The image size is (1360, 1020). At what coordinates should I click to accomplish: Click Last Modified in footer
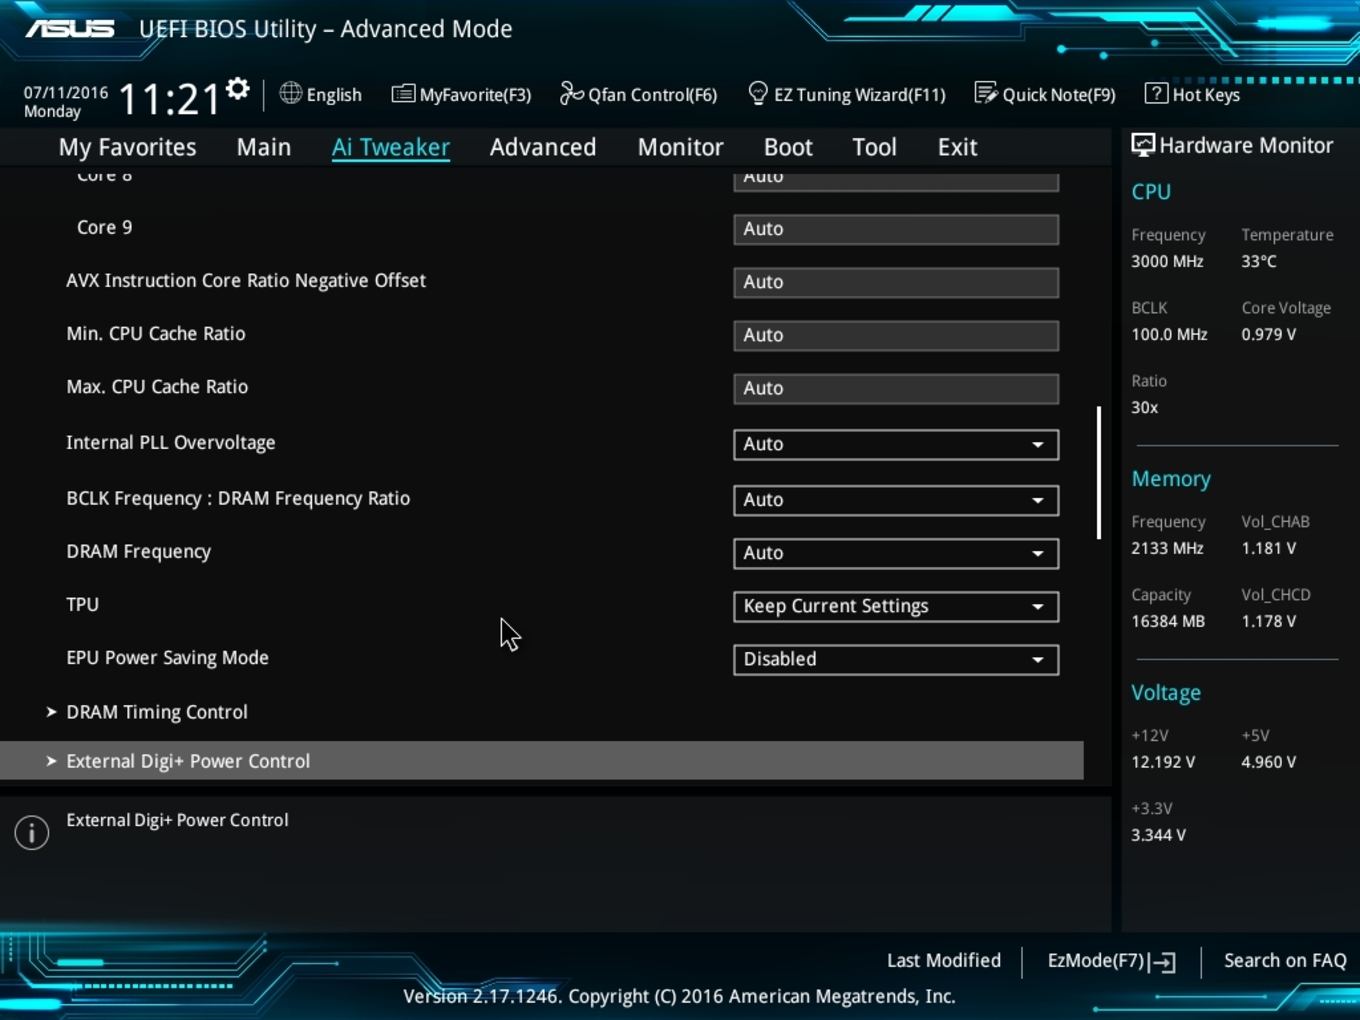944,960
